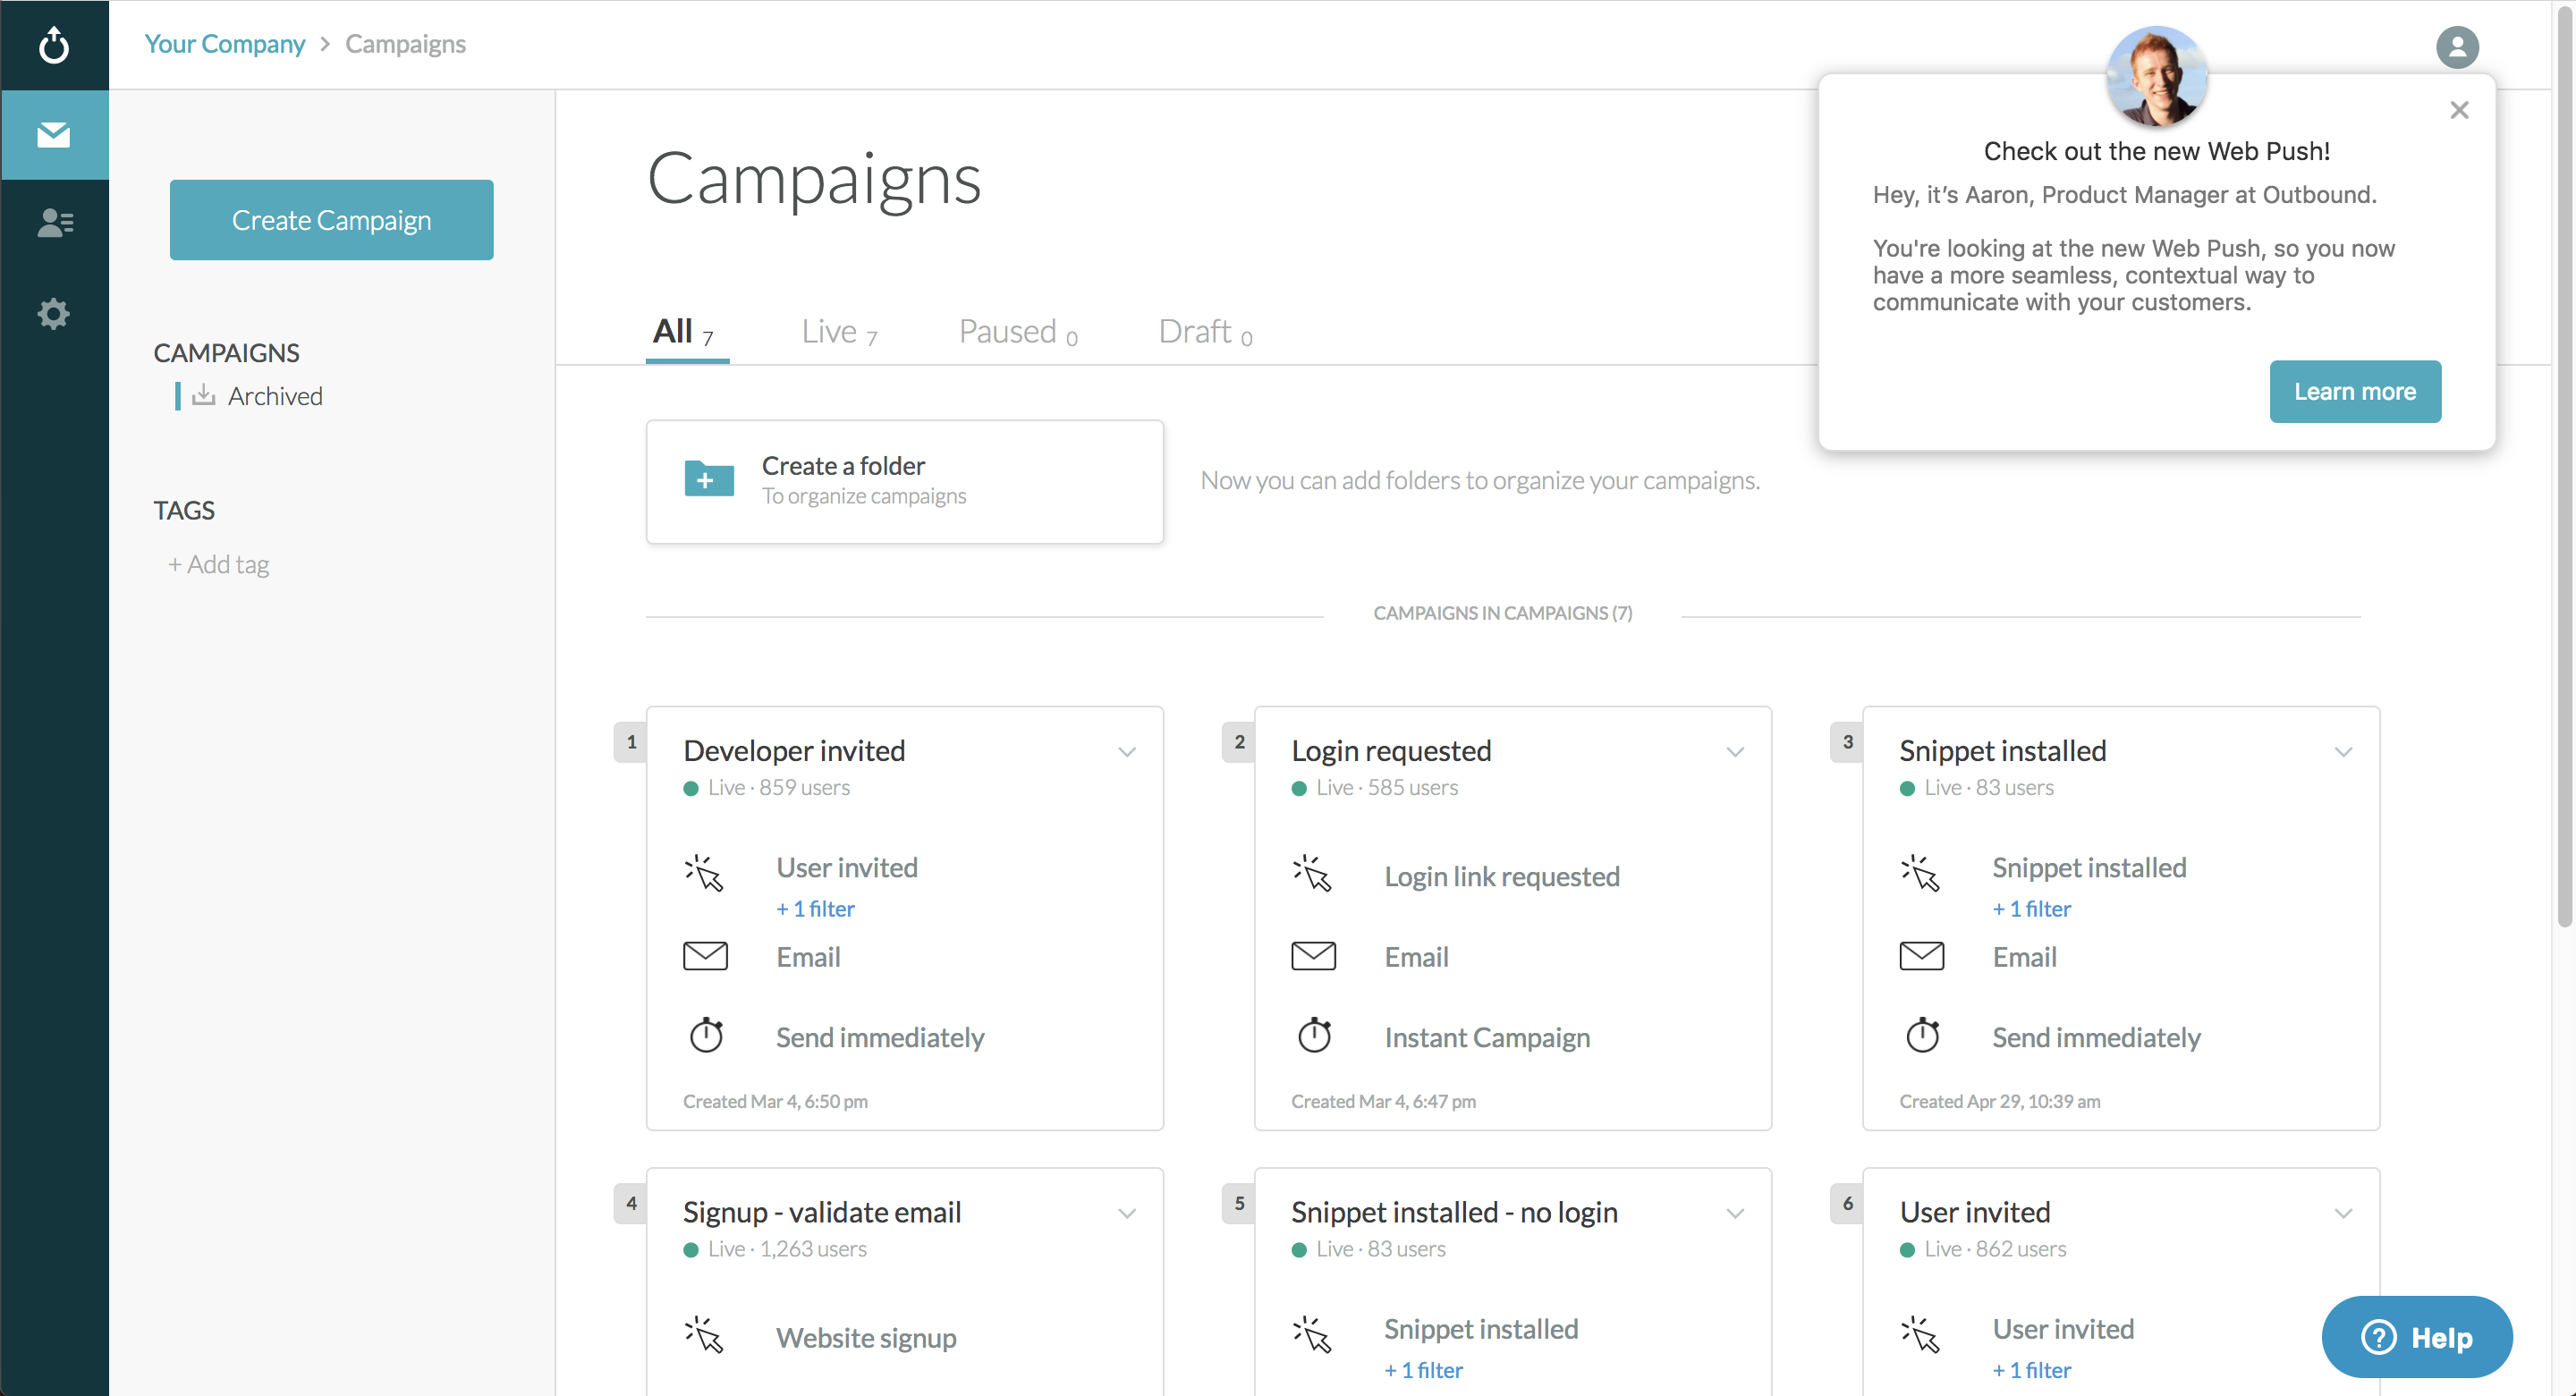
Task: Switch to the Paused tab
Action: coord(1018,332)
